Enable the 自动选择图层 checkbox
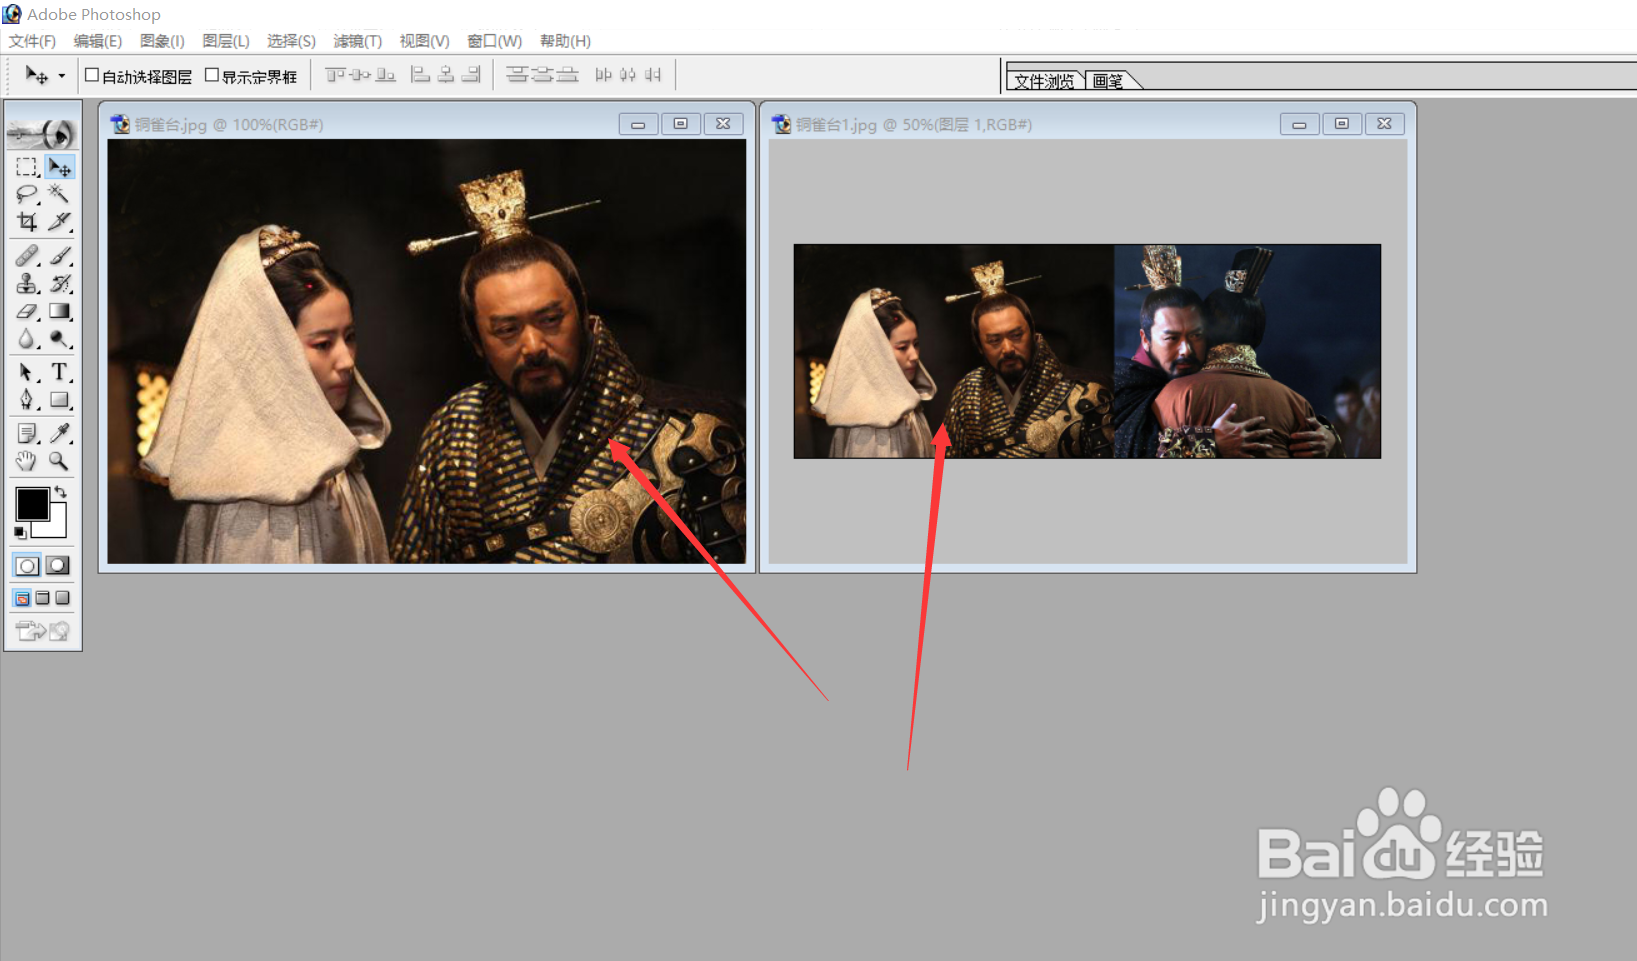 tap(92, 75)
